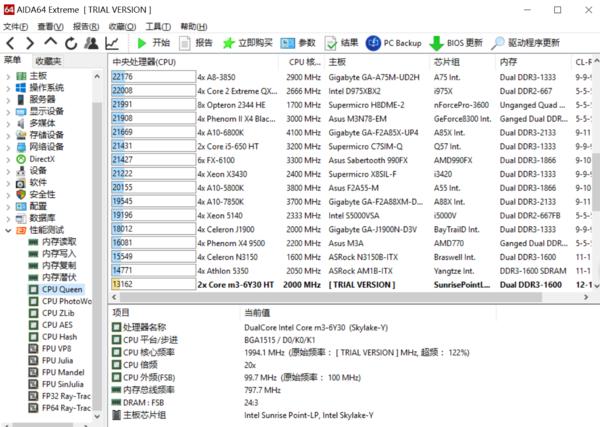Refresh the view with the refresh icon
The height and width of the screenshot is (427, 600).
click(71, 43)
